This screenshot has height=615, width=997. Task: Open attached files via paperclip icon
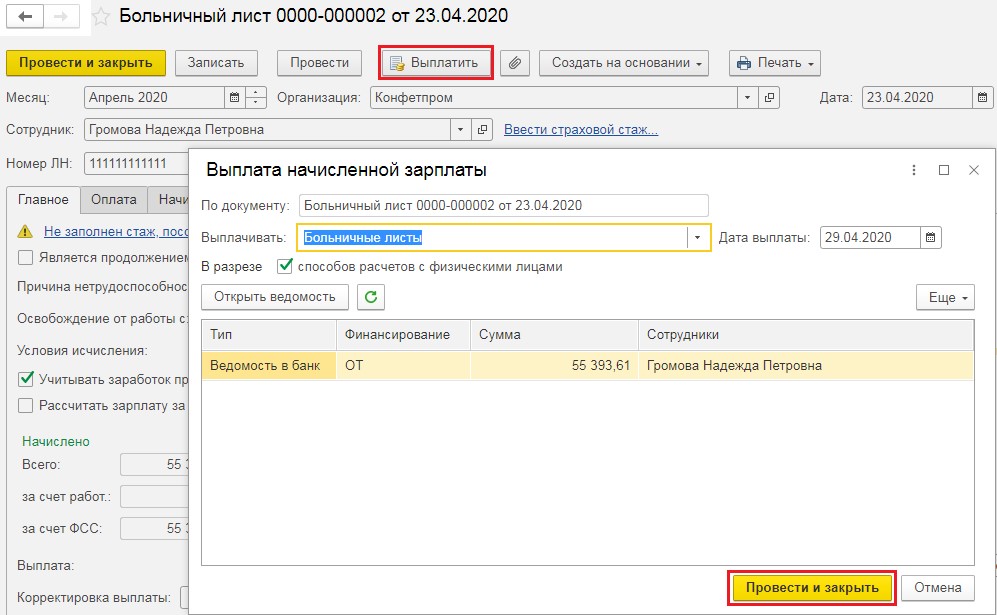[x=514, y=63]
